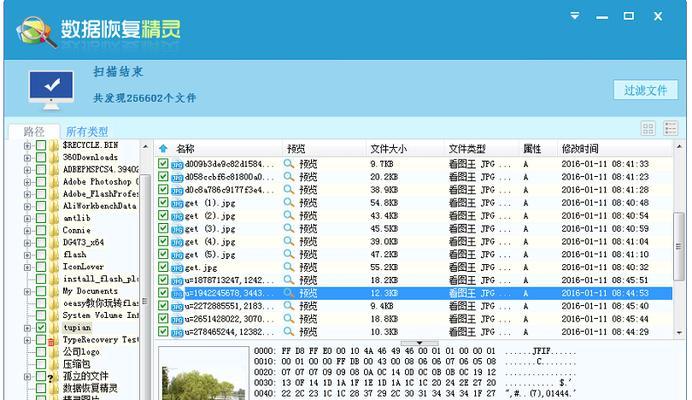The image size is (692, 400).
Task: Select Connie folder icon
Action: (54, 230)
